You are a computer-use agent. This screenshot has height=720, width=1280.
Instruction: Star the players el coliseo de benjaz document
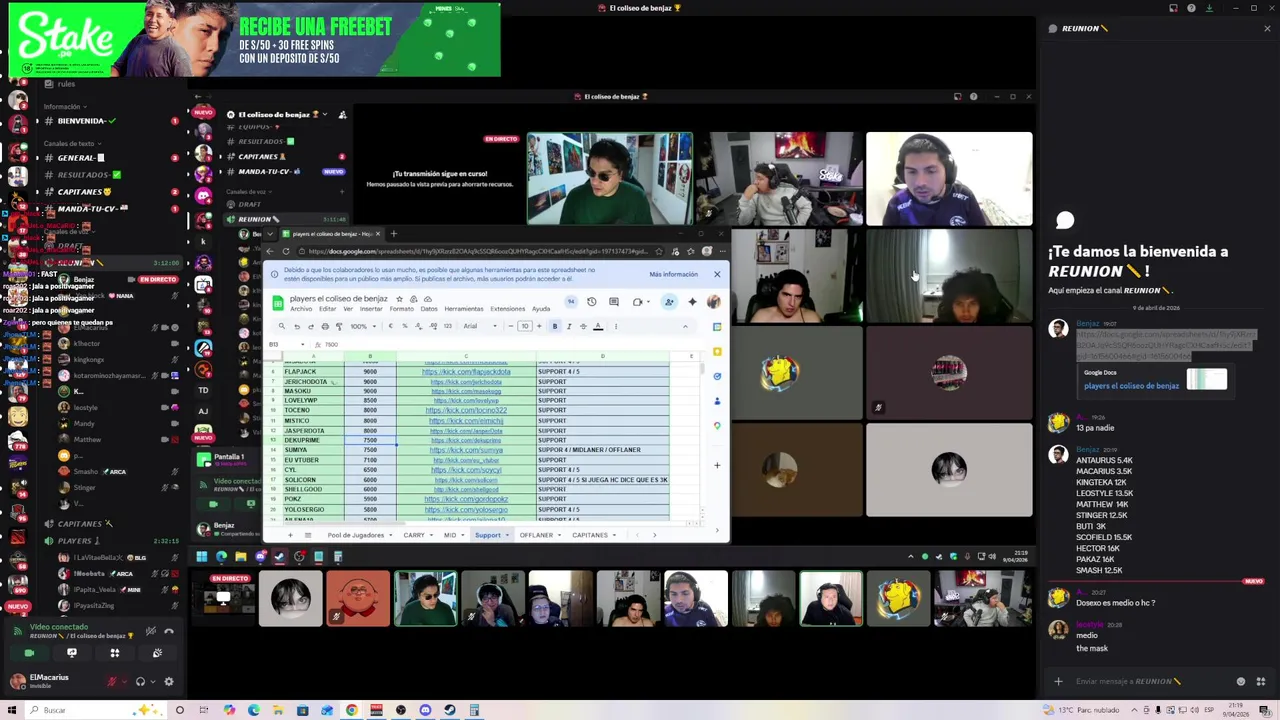(x=399, y=299)
